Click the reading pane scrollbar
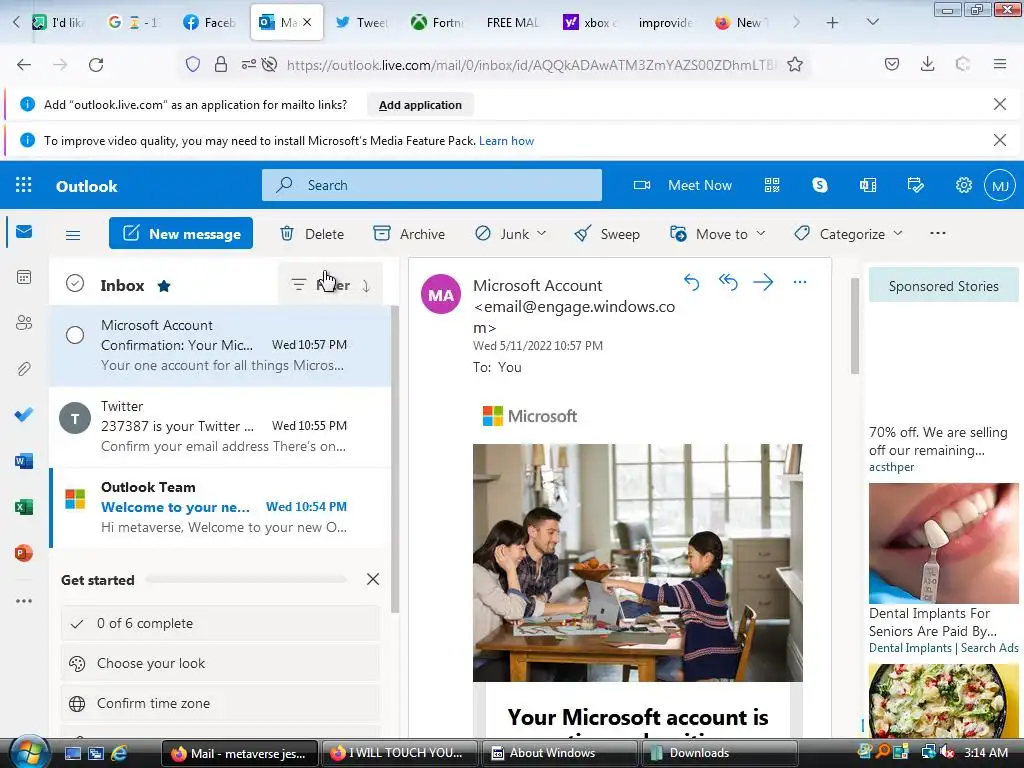1024x768 pixels. (x=854, y=326)
